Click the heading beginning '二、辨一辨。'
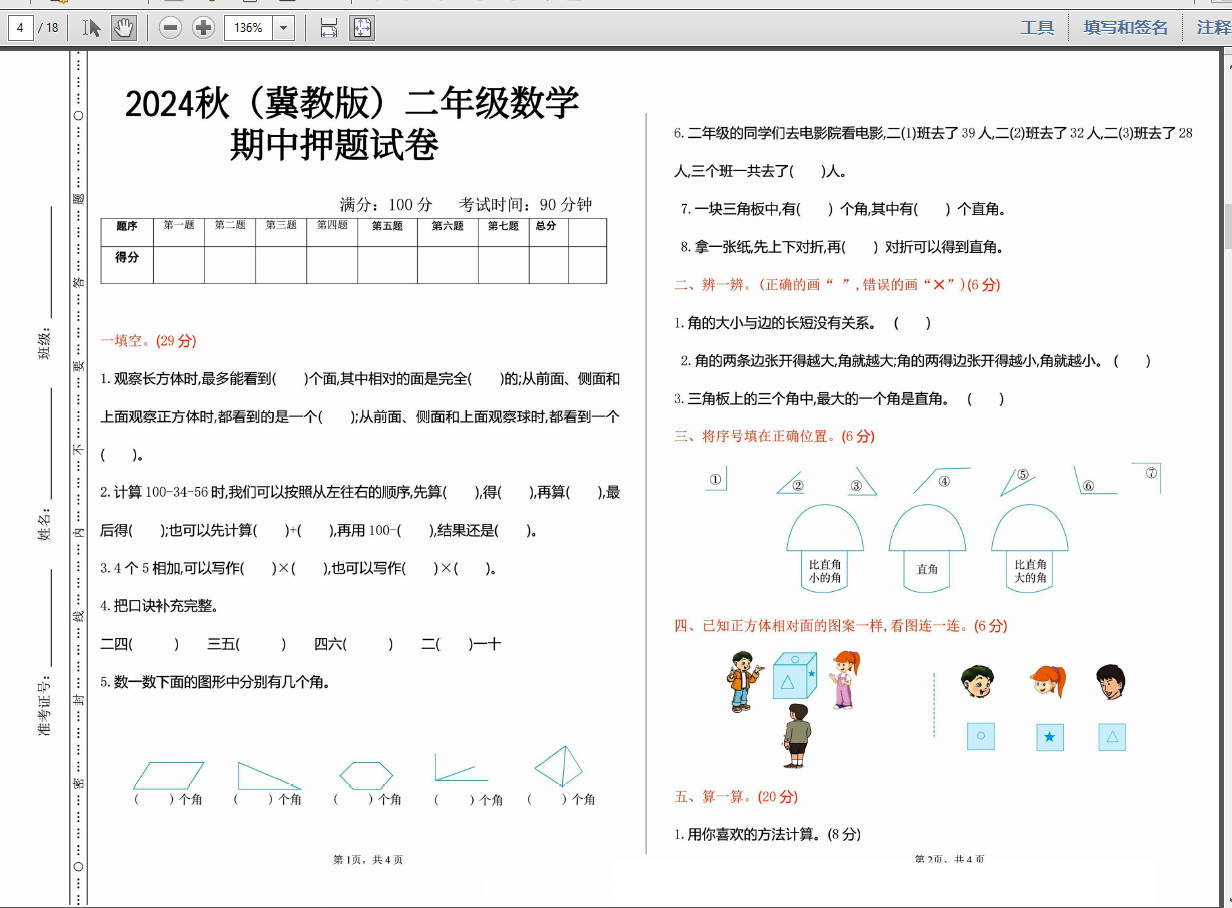Viewport: 1232px width, 908px height. 837,285
